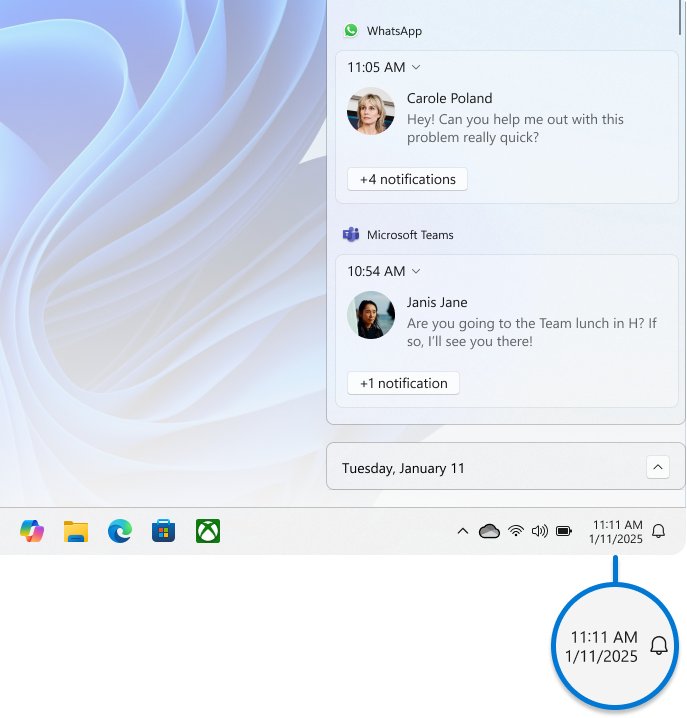Click the notification bell in taskbar
687x718 pixels.
tap(659, 531)
